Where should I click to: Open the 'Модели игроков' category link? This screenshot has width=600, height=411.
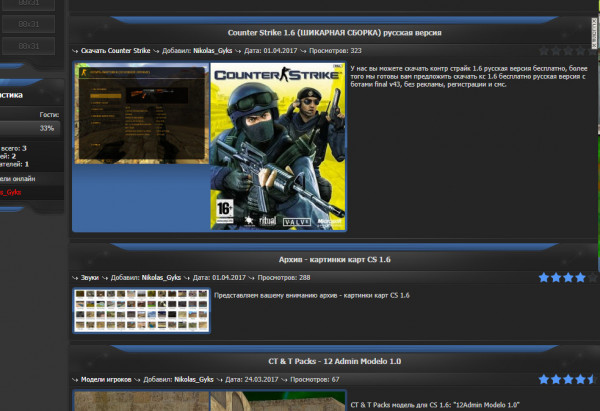pos(106,380)
